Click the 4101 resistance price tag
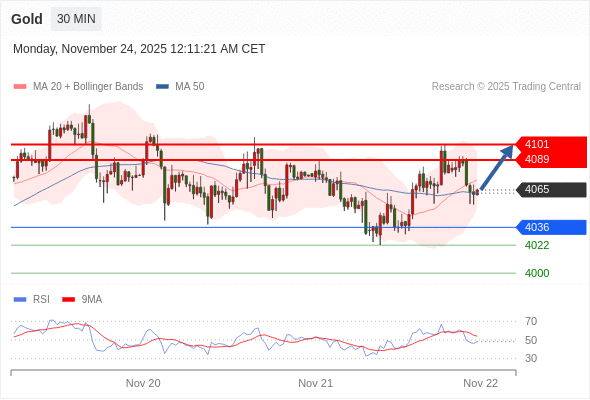The image size is (590, 400). click(551, 144)
